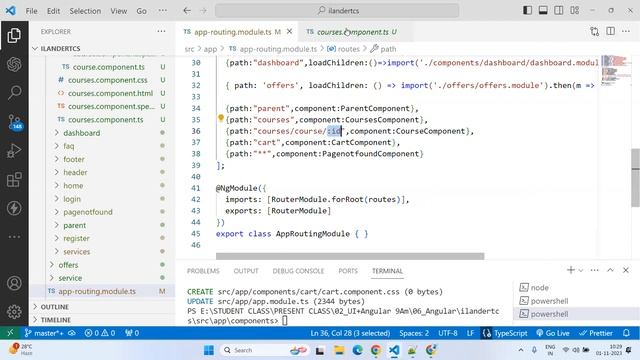This screenshot has width=640, height=360.
Task: Close the terminal panel
Action: (x=626, y=270)
